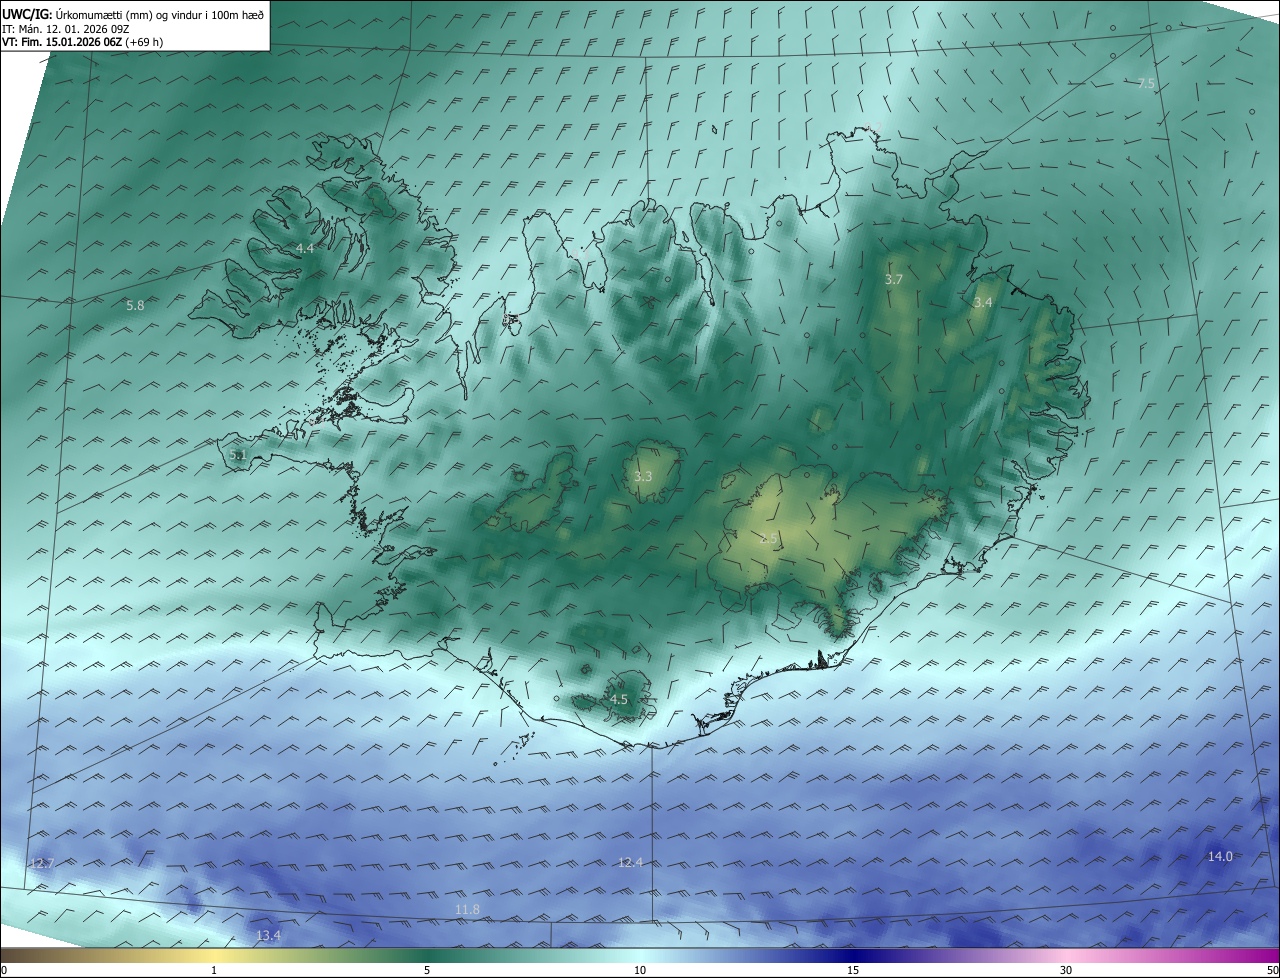The width and height of the screenshot is (1280, 978).
Task: Click the 'VT: Fim. 15.01.2026 06Z (+69 h)' line
Action: [83, 42]
